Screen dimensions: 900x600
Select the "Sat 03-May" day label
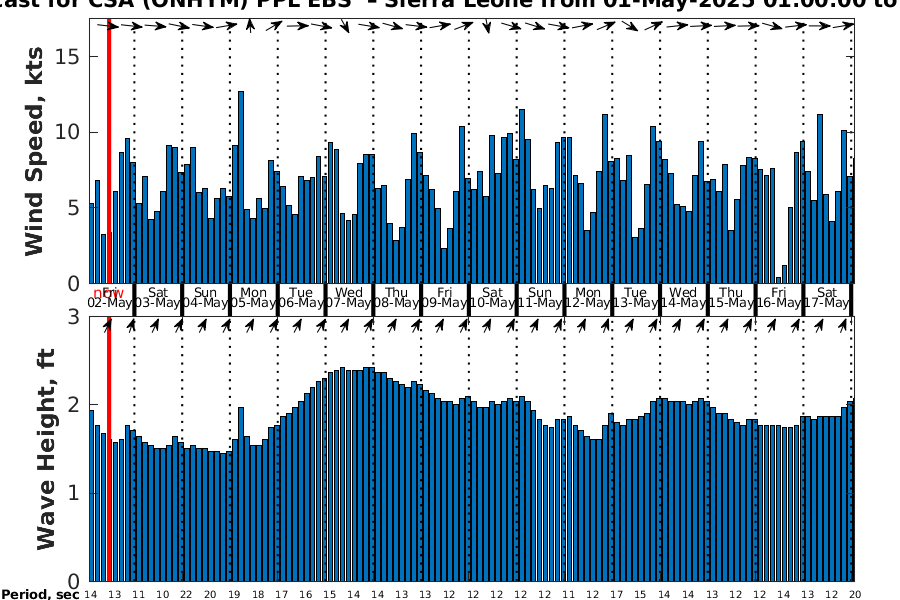click(x=158, y=297)
